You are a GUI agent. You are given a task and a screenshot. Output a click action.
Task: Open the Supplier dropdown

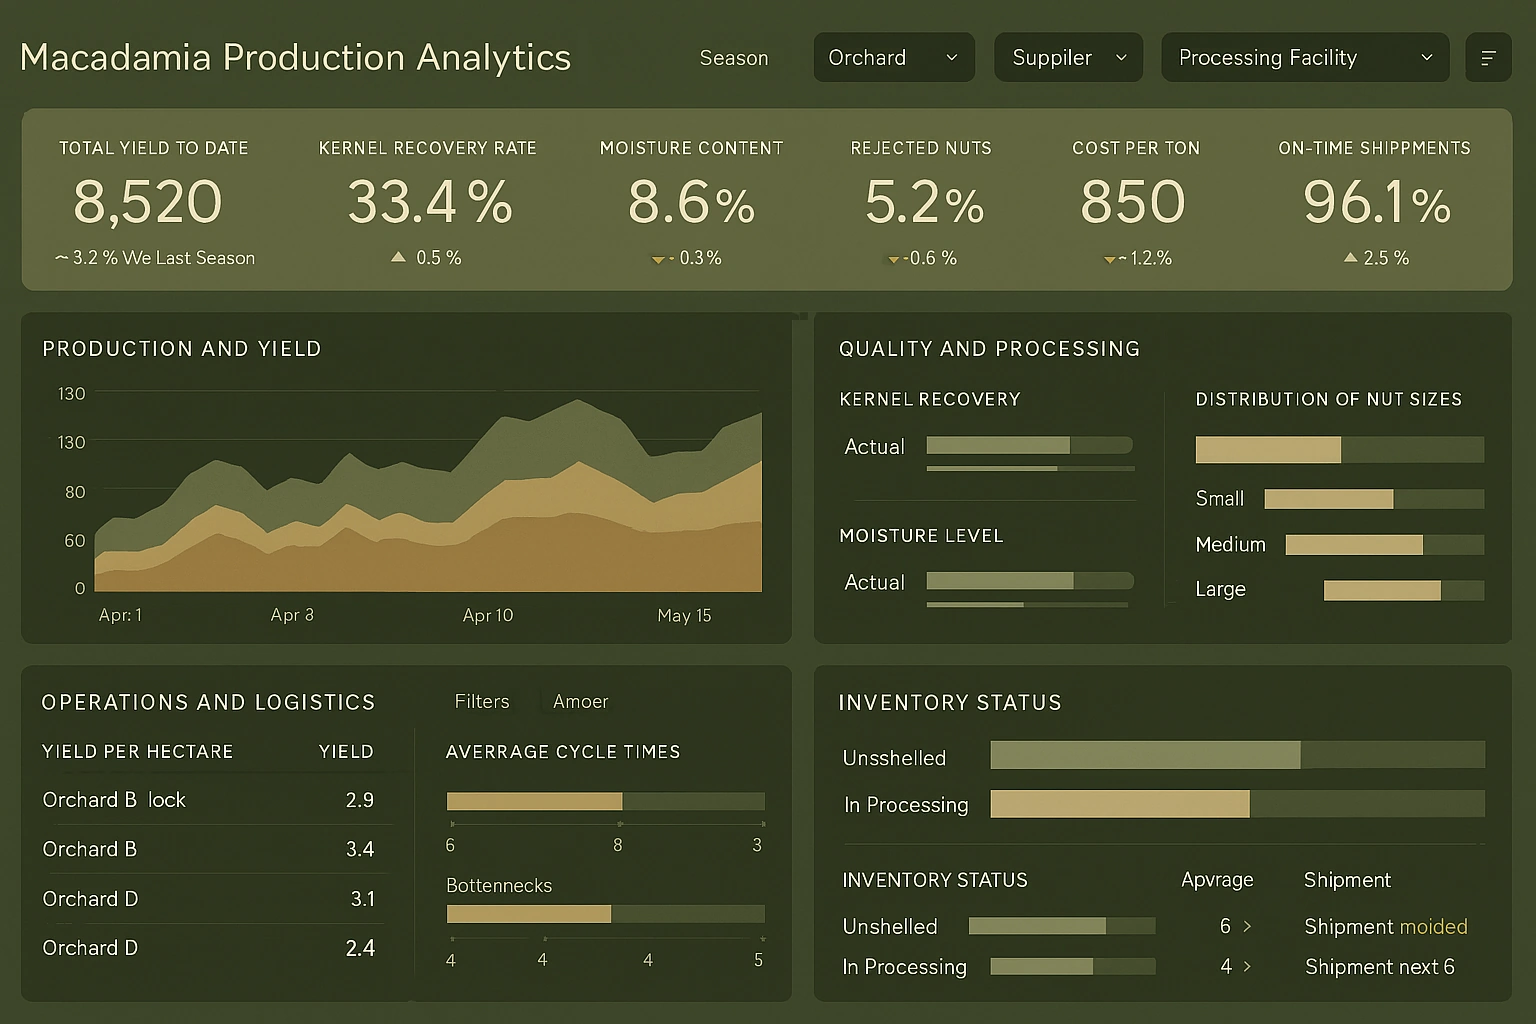[1068, 57]
